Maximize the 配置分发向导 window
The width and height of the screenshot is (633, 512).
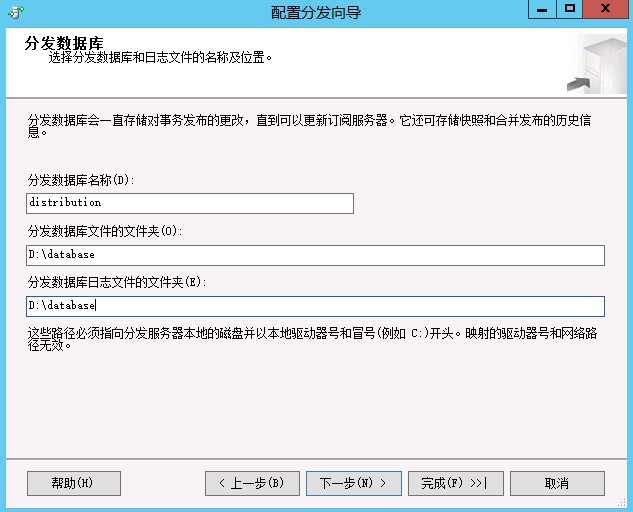569,10
